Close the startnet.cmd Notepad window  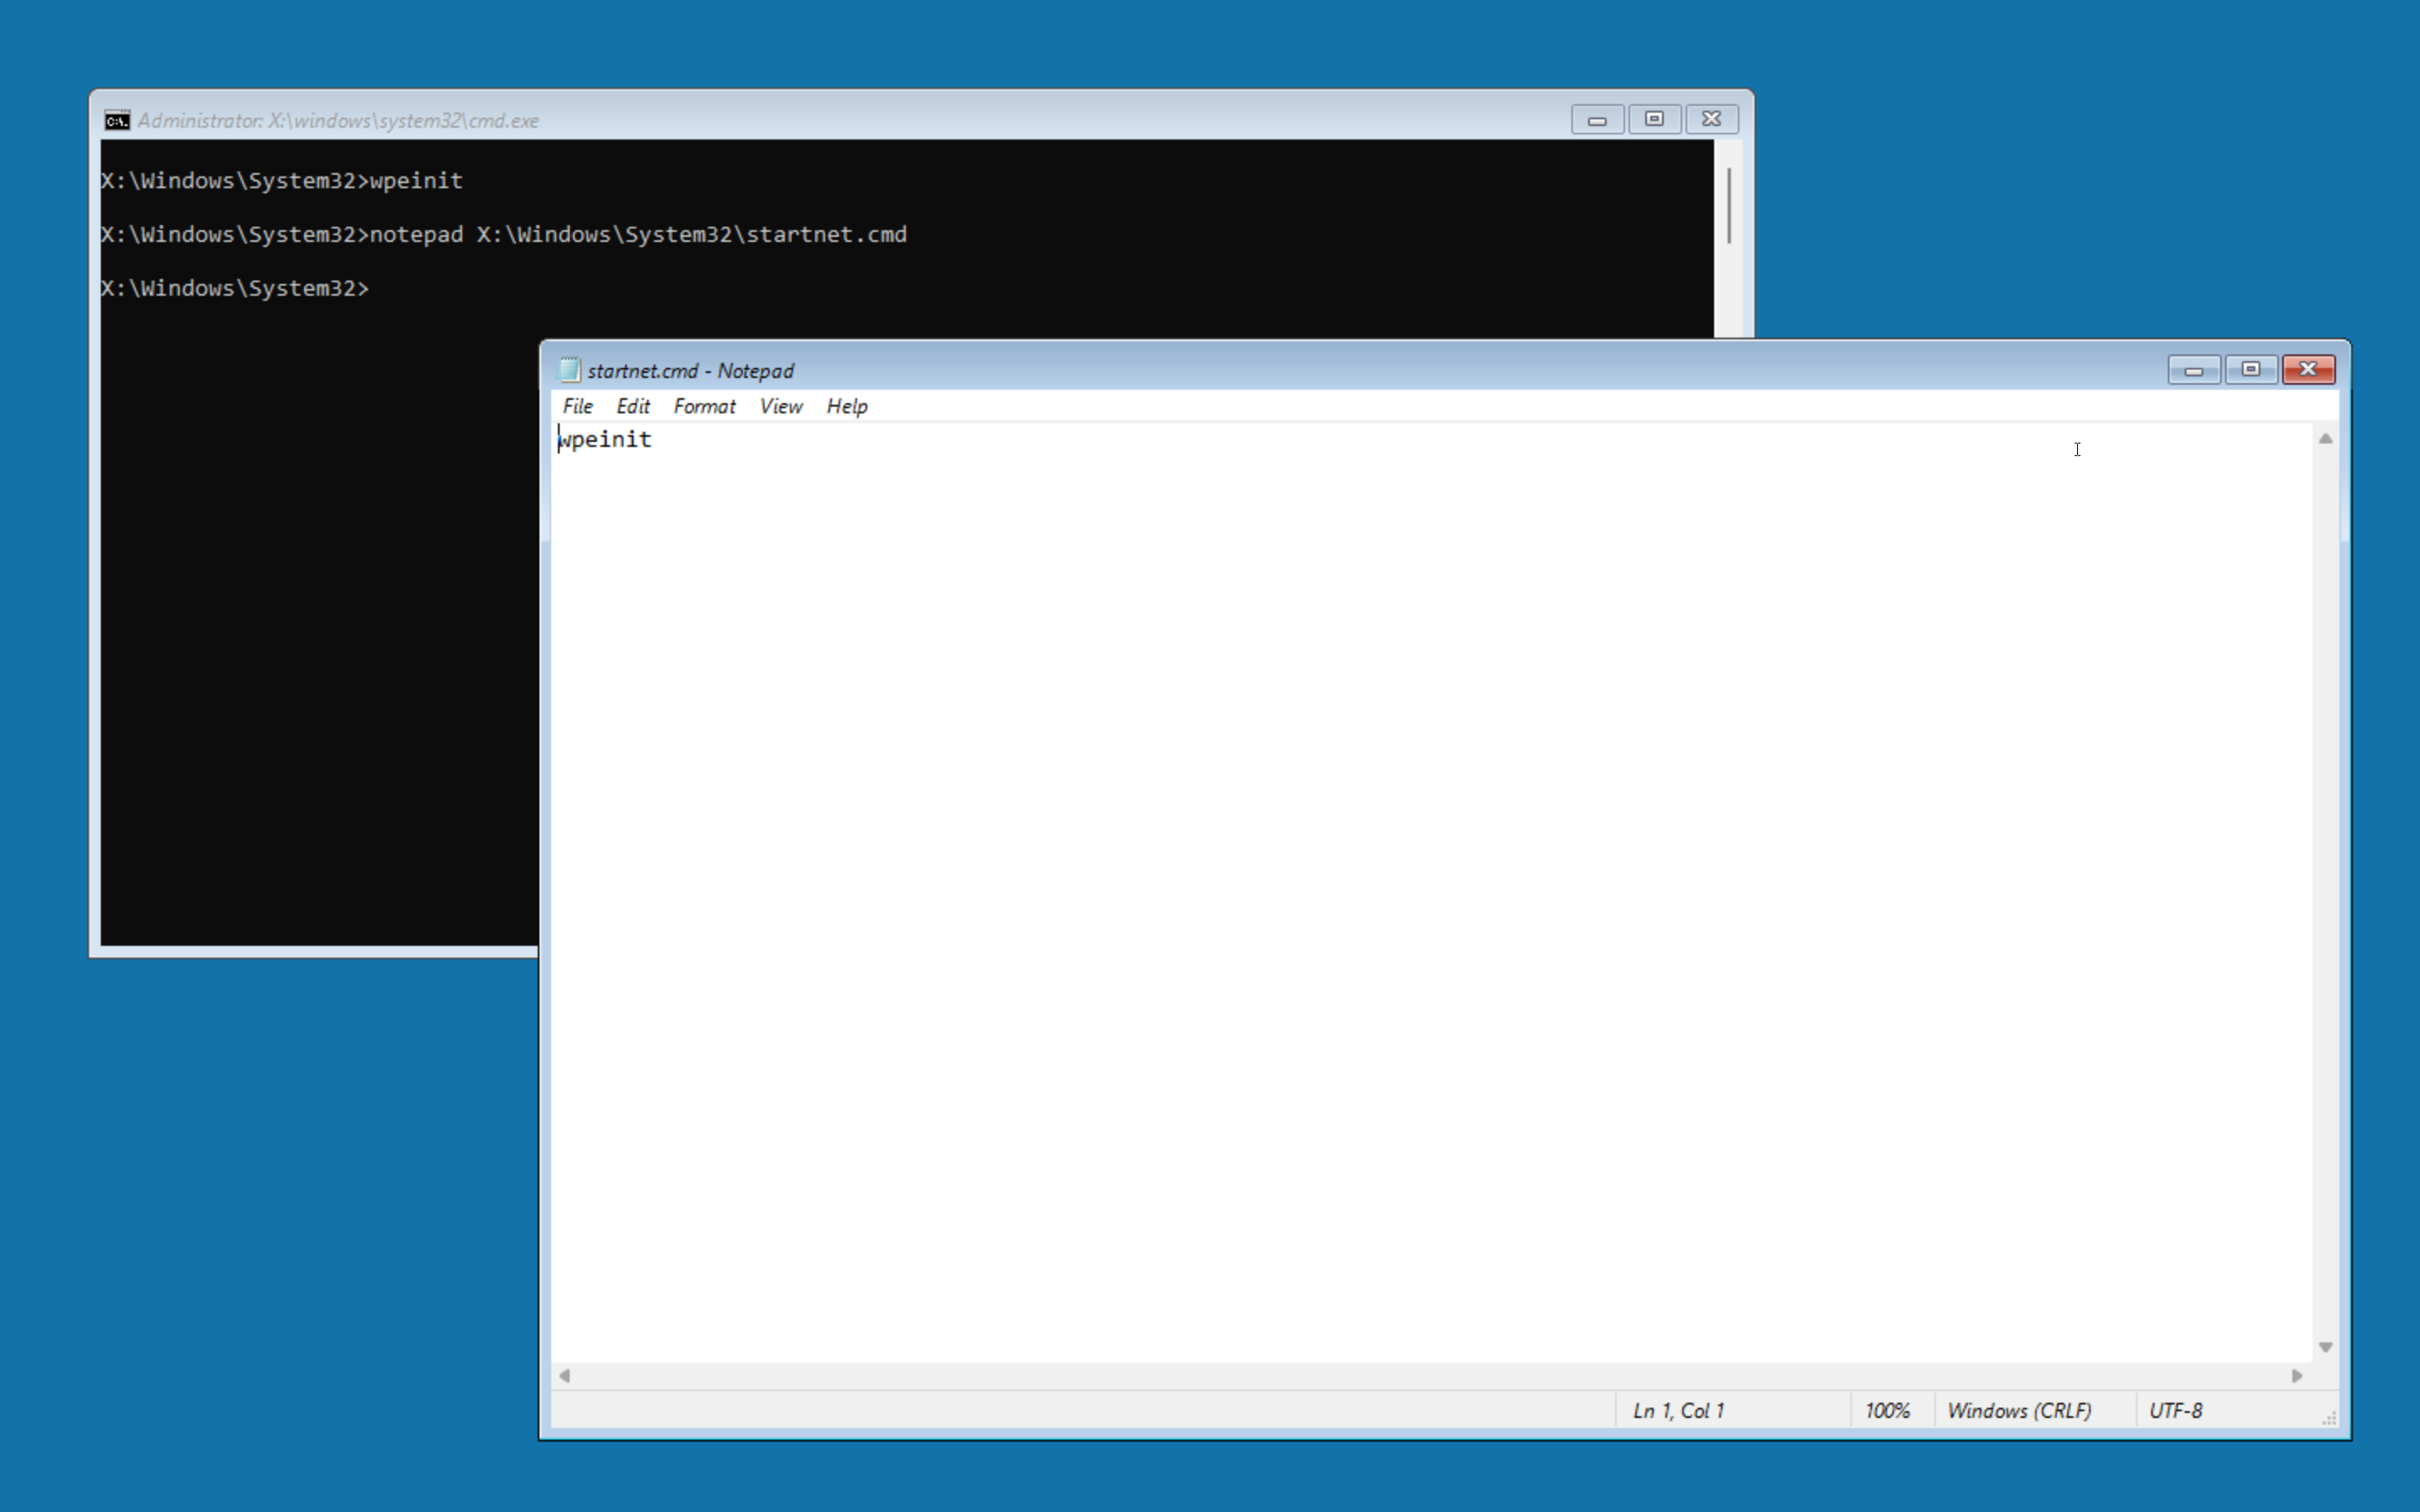click(2308, 370)
